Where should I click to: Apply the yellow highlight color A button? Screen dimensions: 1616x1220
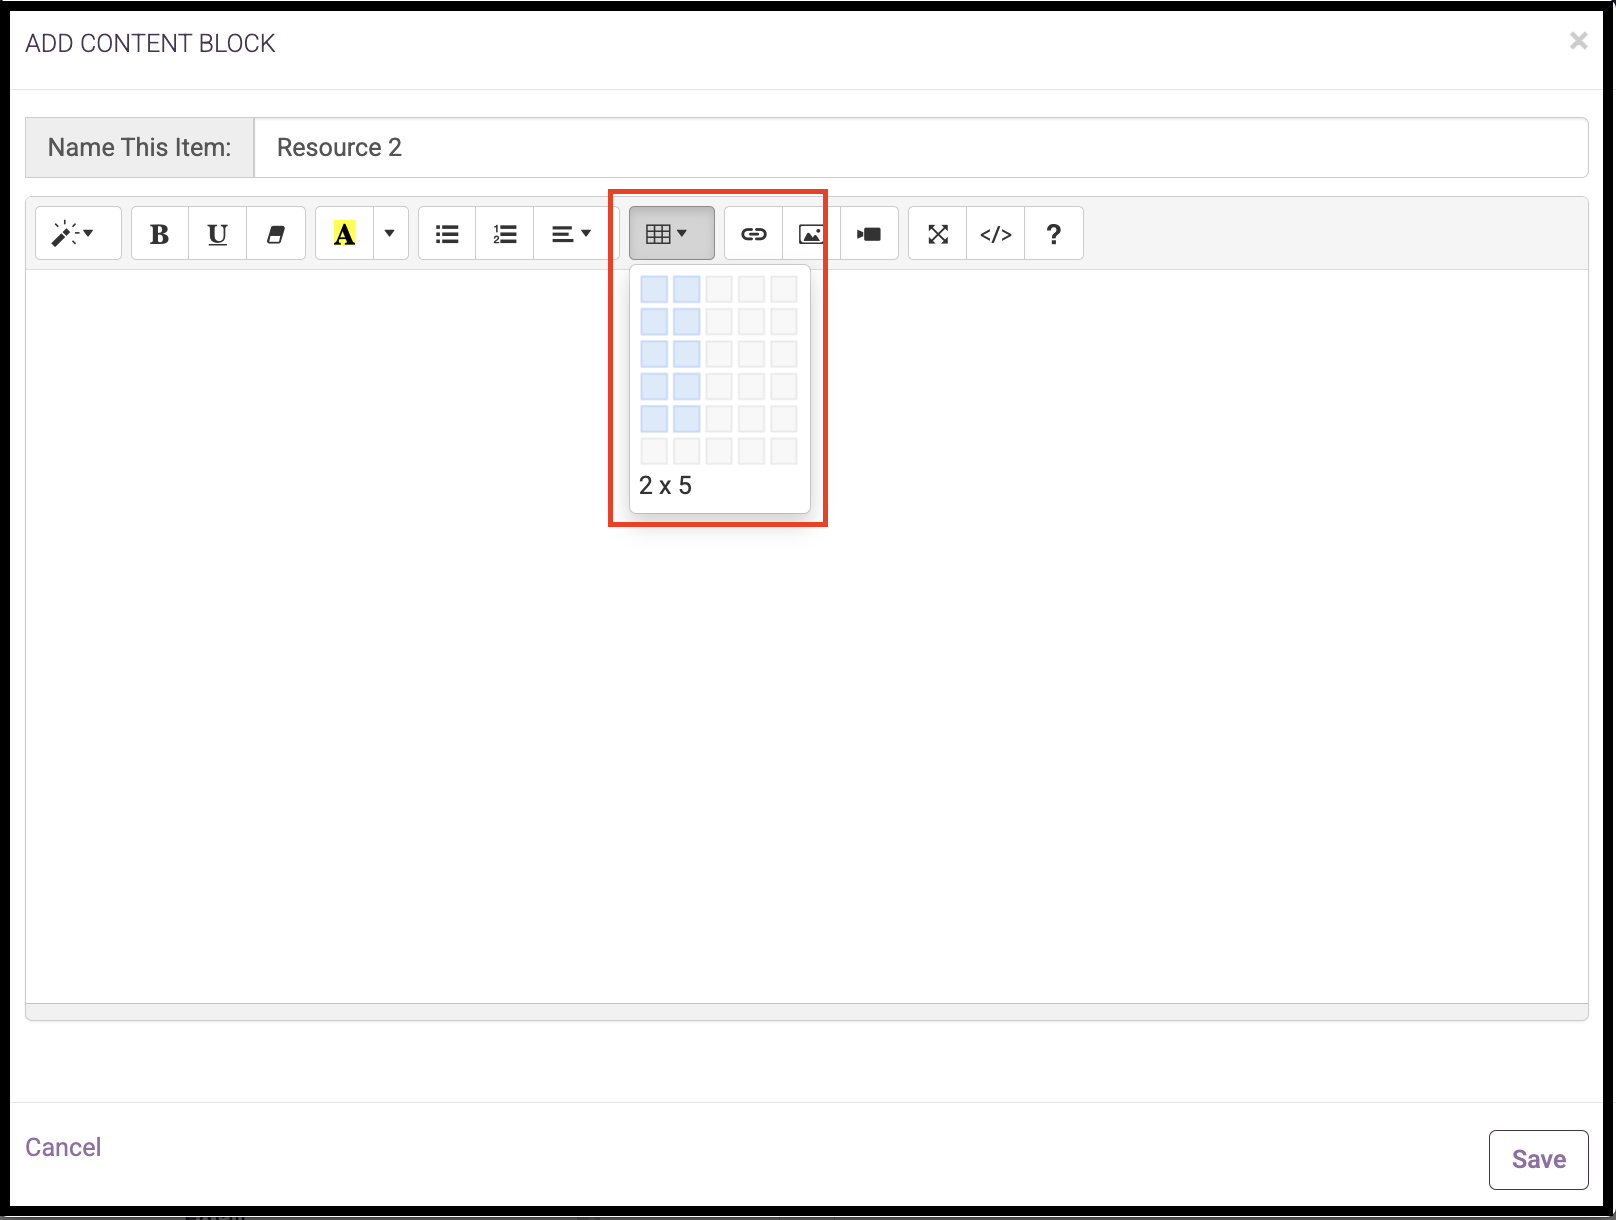344,233
